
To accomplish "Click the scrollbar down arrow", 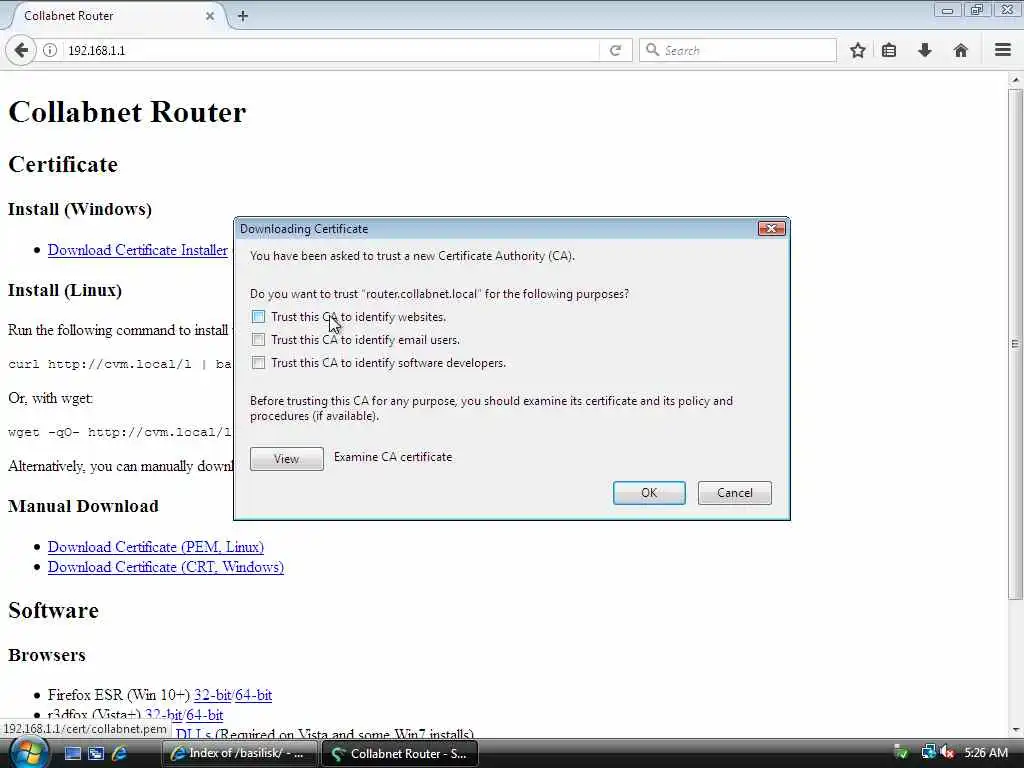I will (1015, 729).
